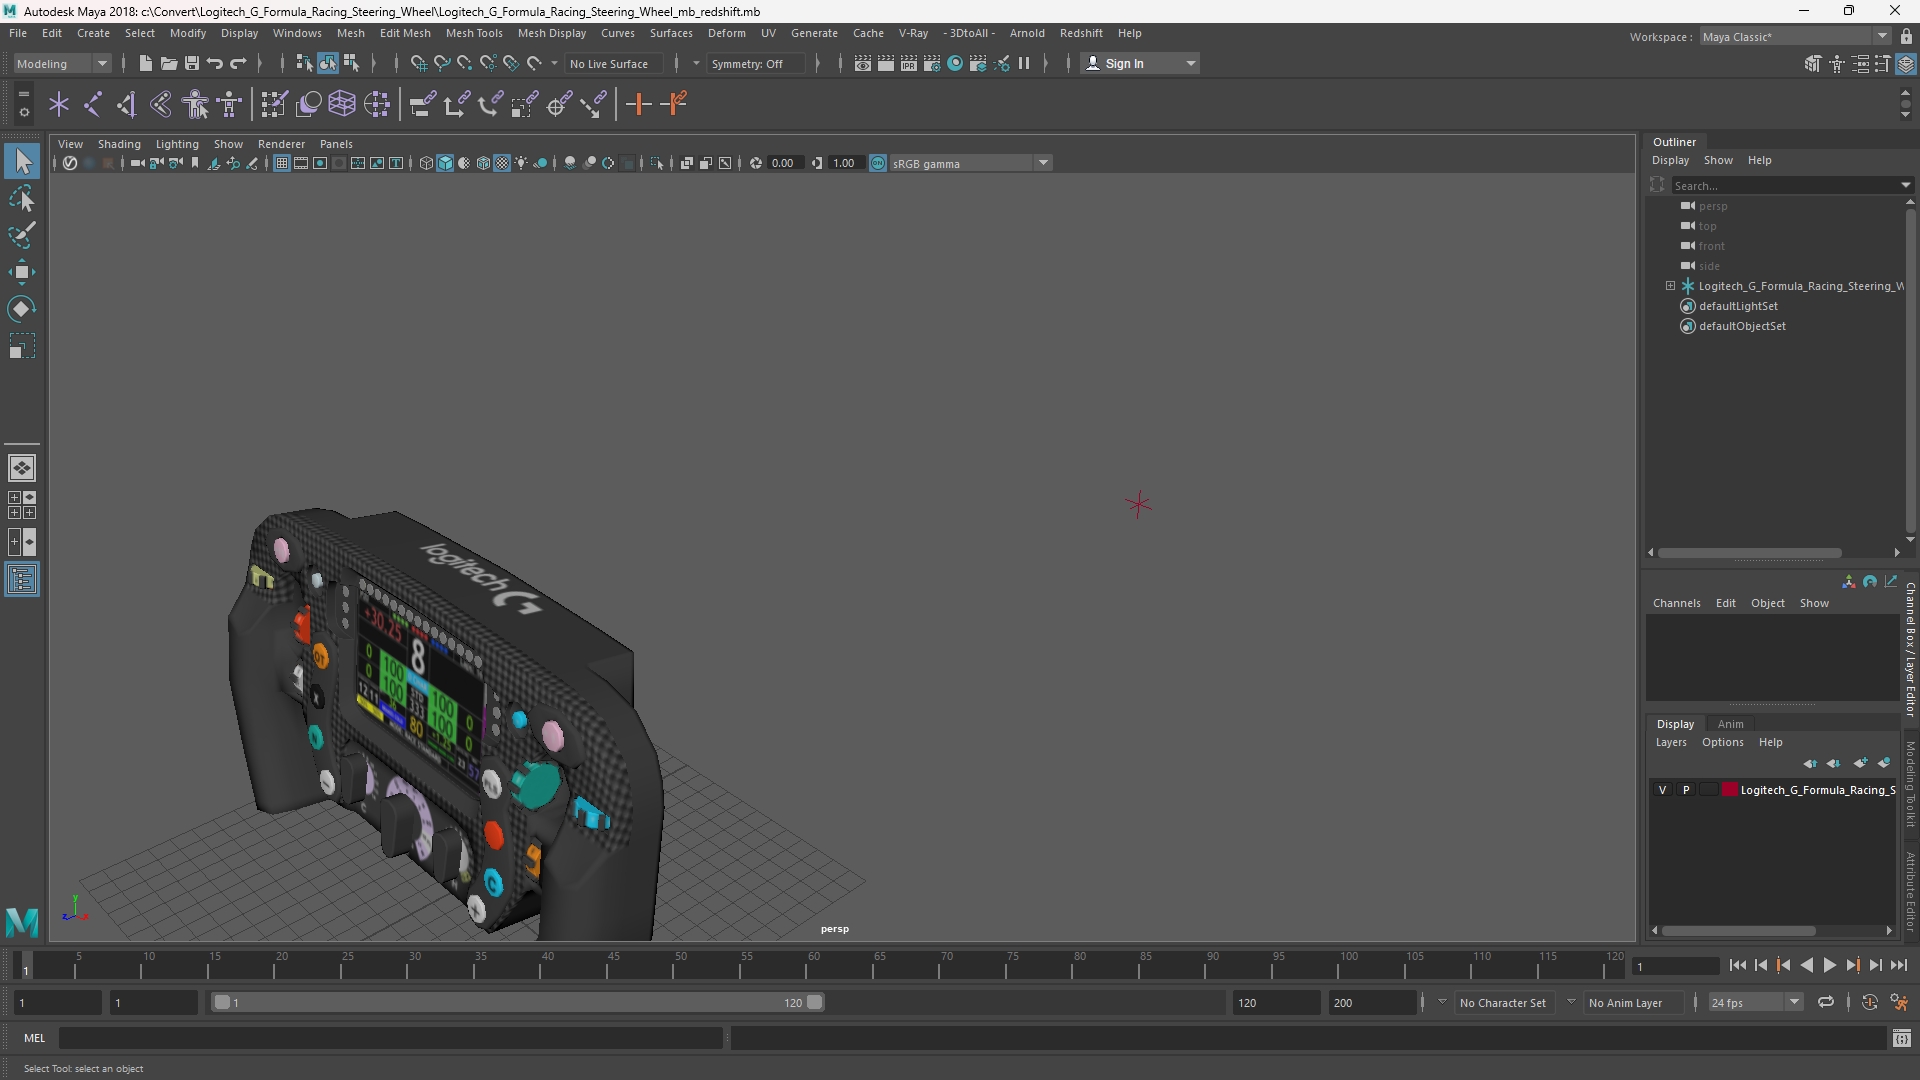Screen dimensions: 1920x1080
Task: Expand the Logitech_G_Formula_Racing_Steering node in Outliner
Action: 1670,286
